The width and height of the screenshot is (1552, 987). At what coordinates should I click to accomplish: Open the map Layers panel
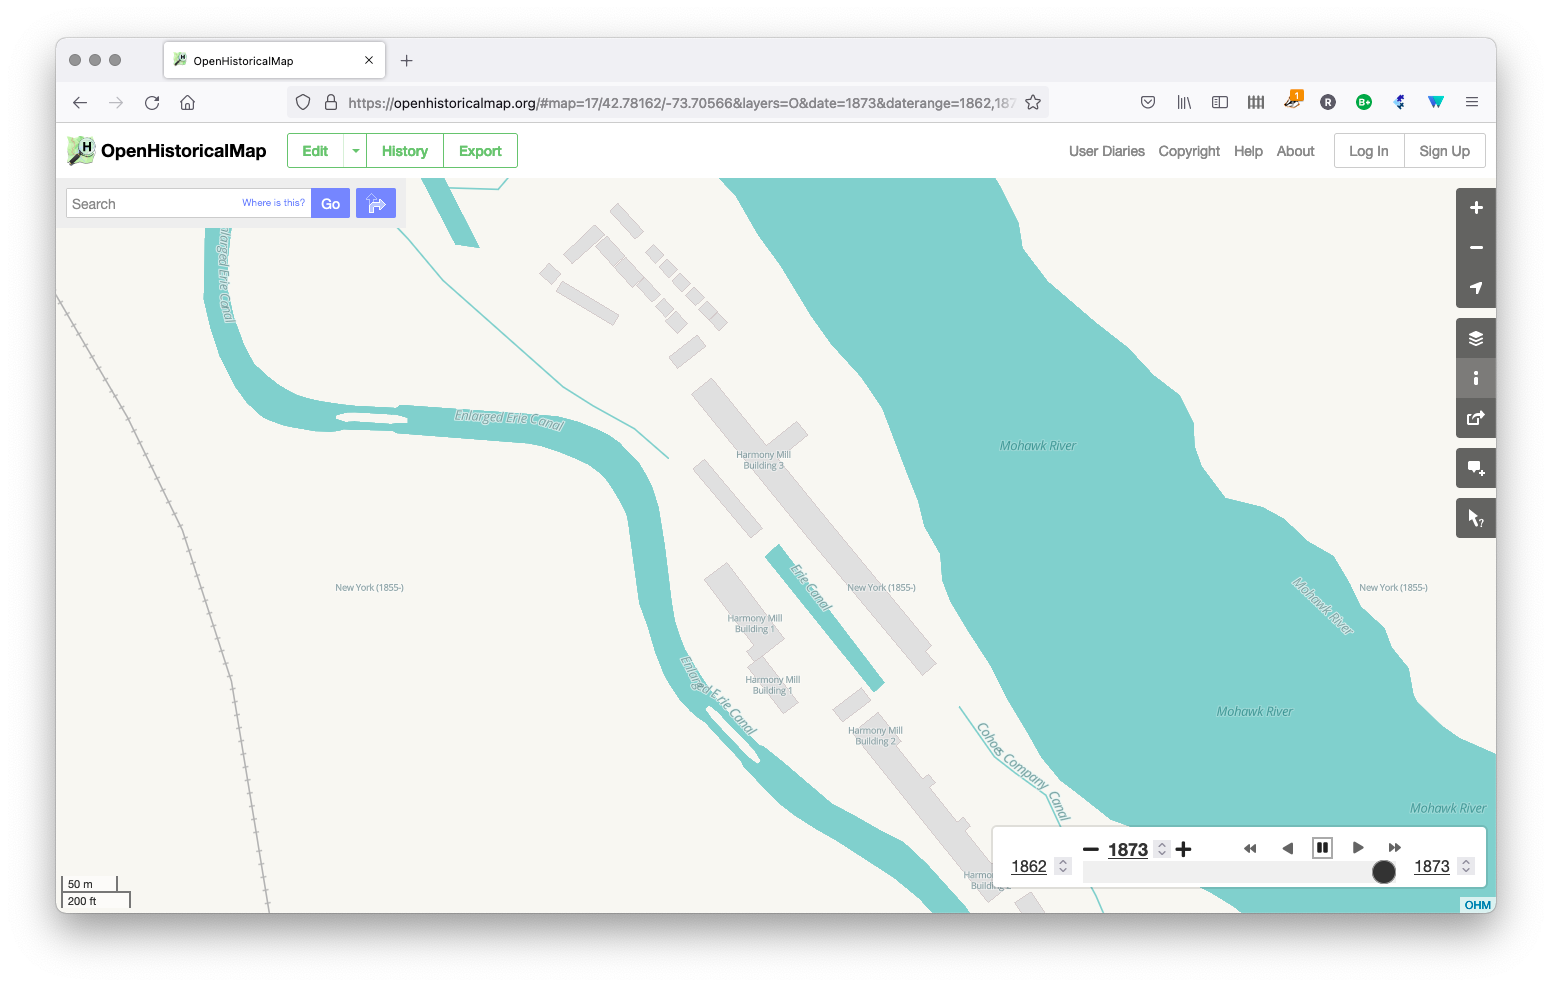pyautogui.click(x=1475, y=337)
